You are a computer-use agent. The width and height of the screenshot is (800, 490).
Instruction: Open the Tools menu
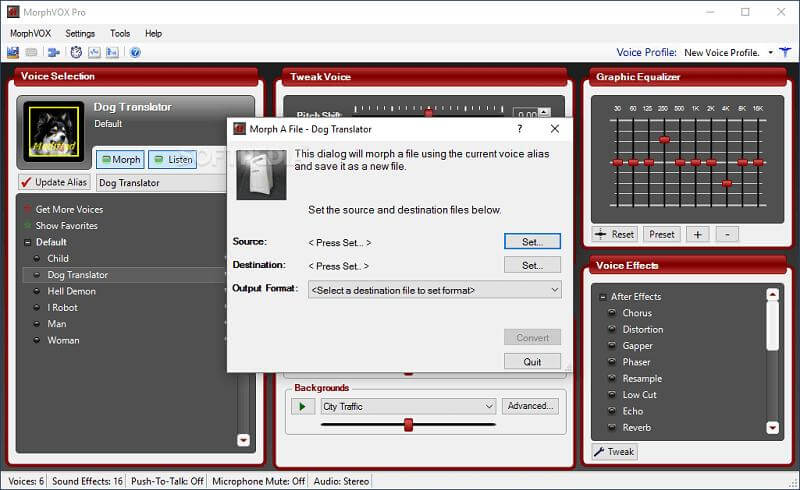pyautogui.click(x=120, y=33)
